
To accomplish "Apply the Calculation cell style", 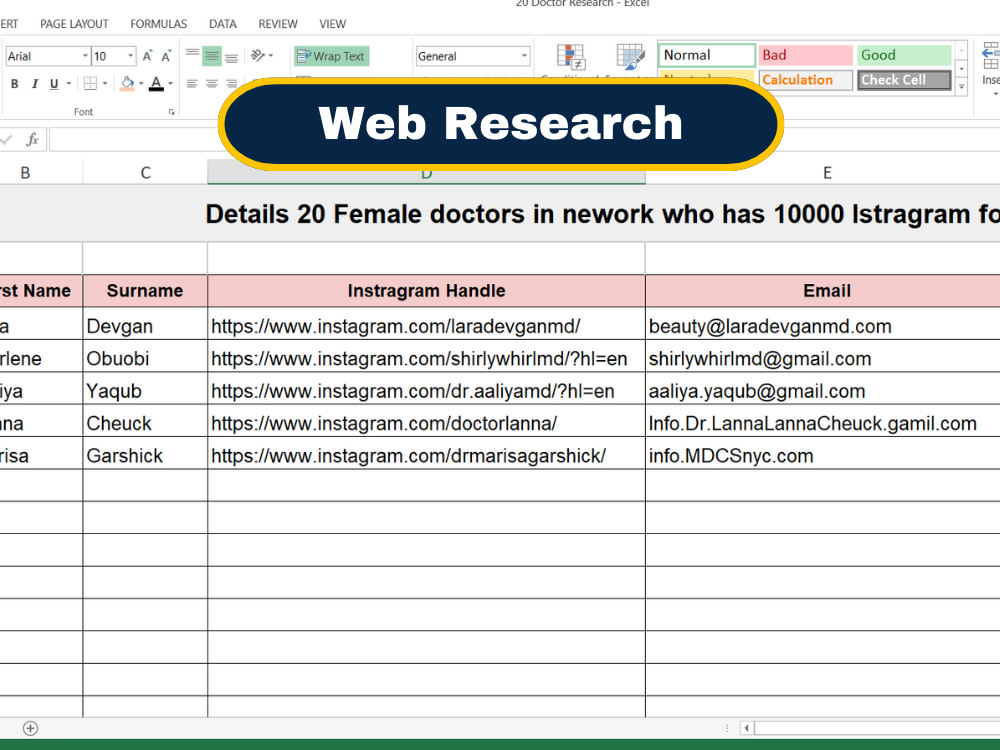I will [805, 80].
